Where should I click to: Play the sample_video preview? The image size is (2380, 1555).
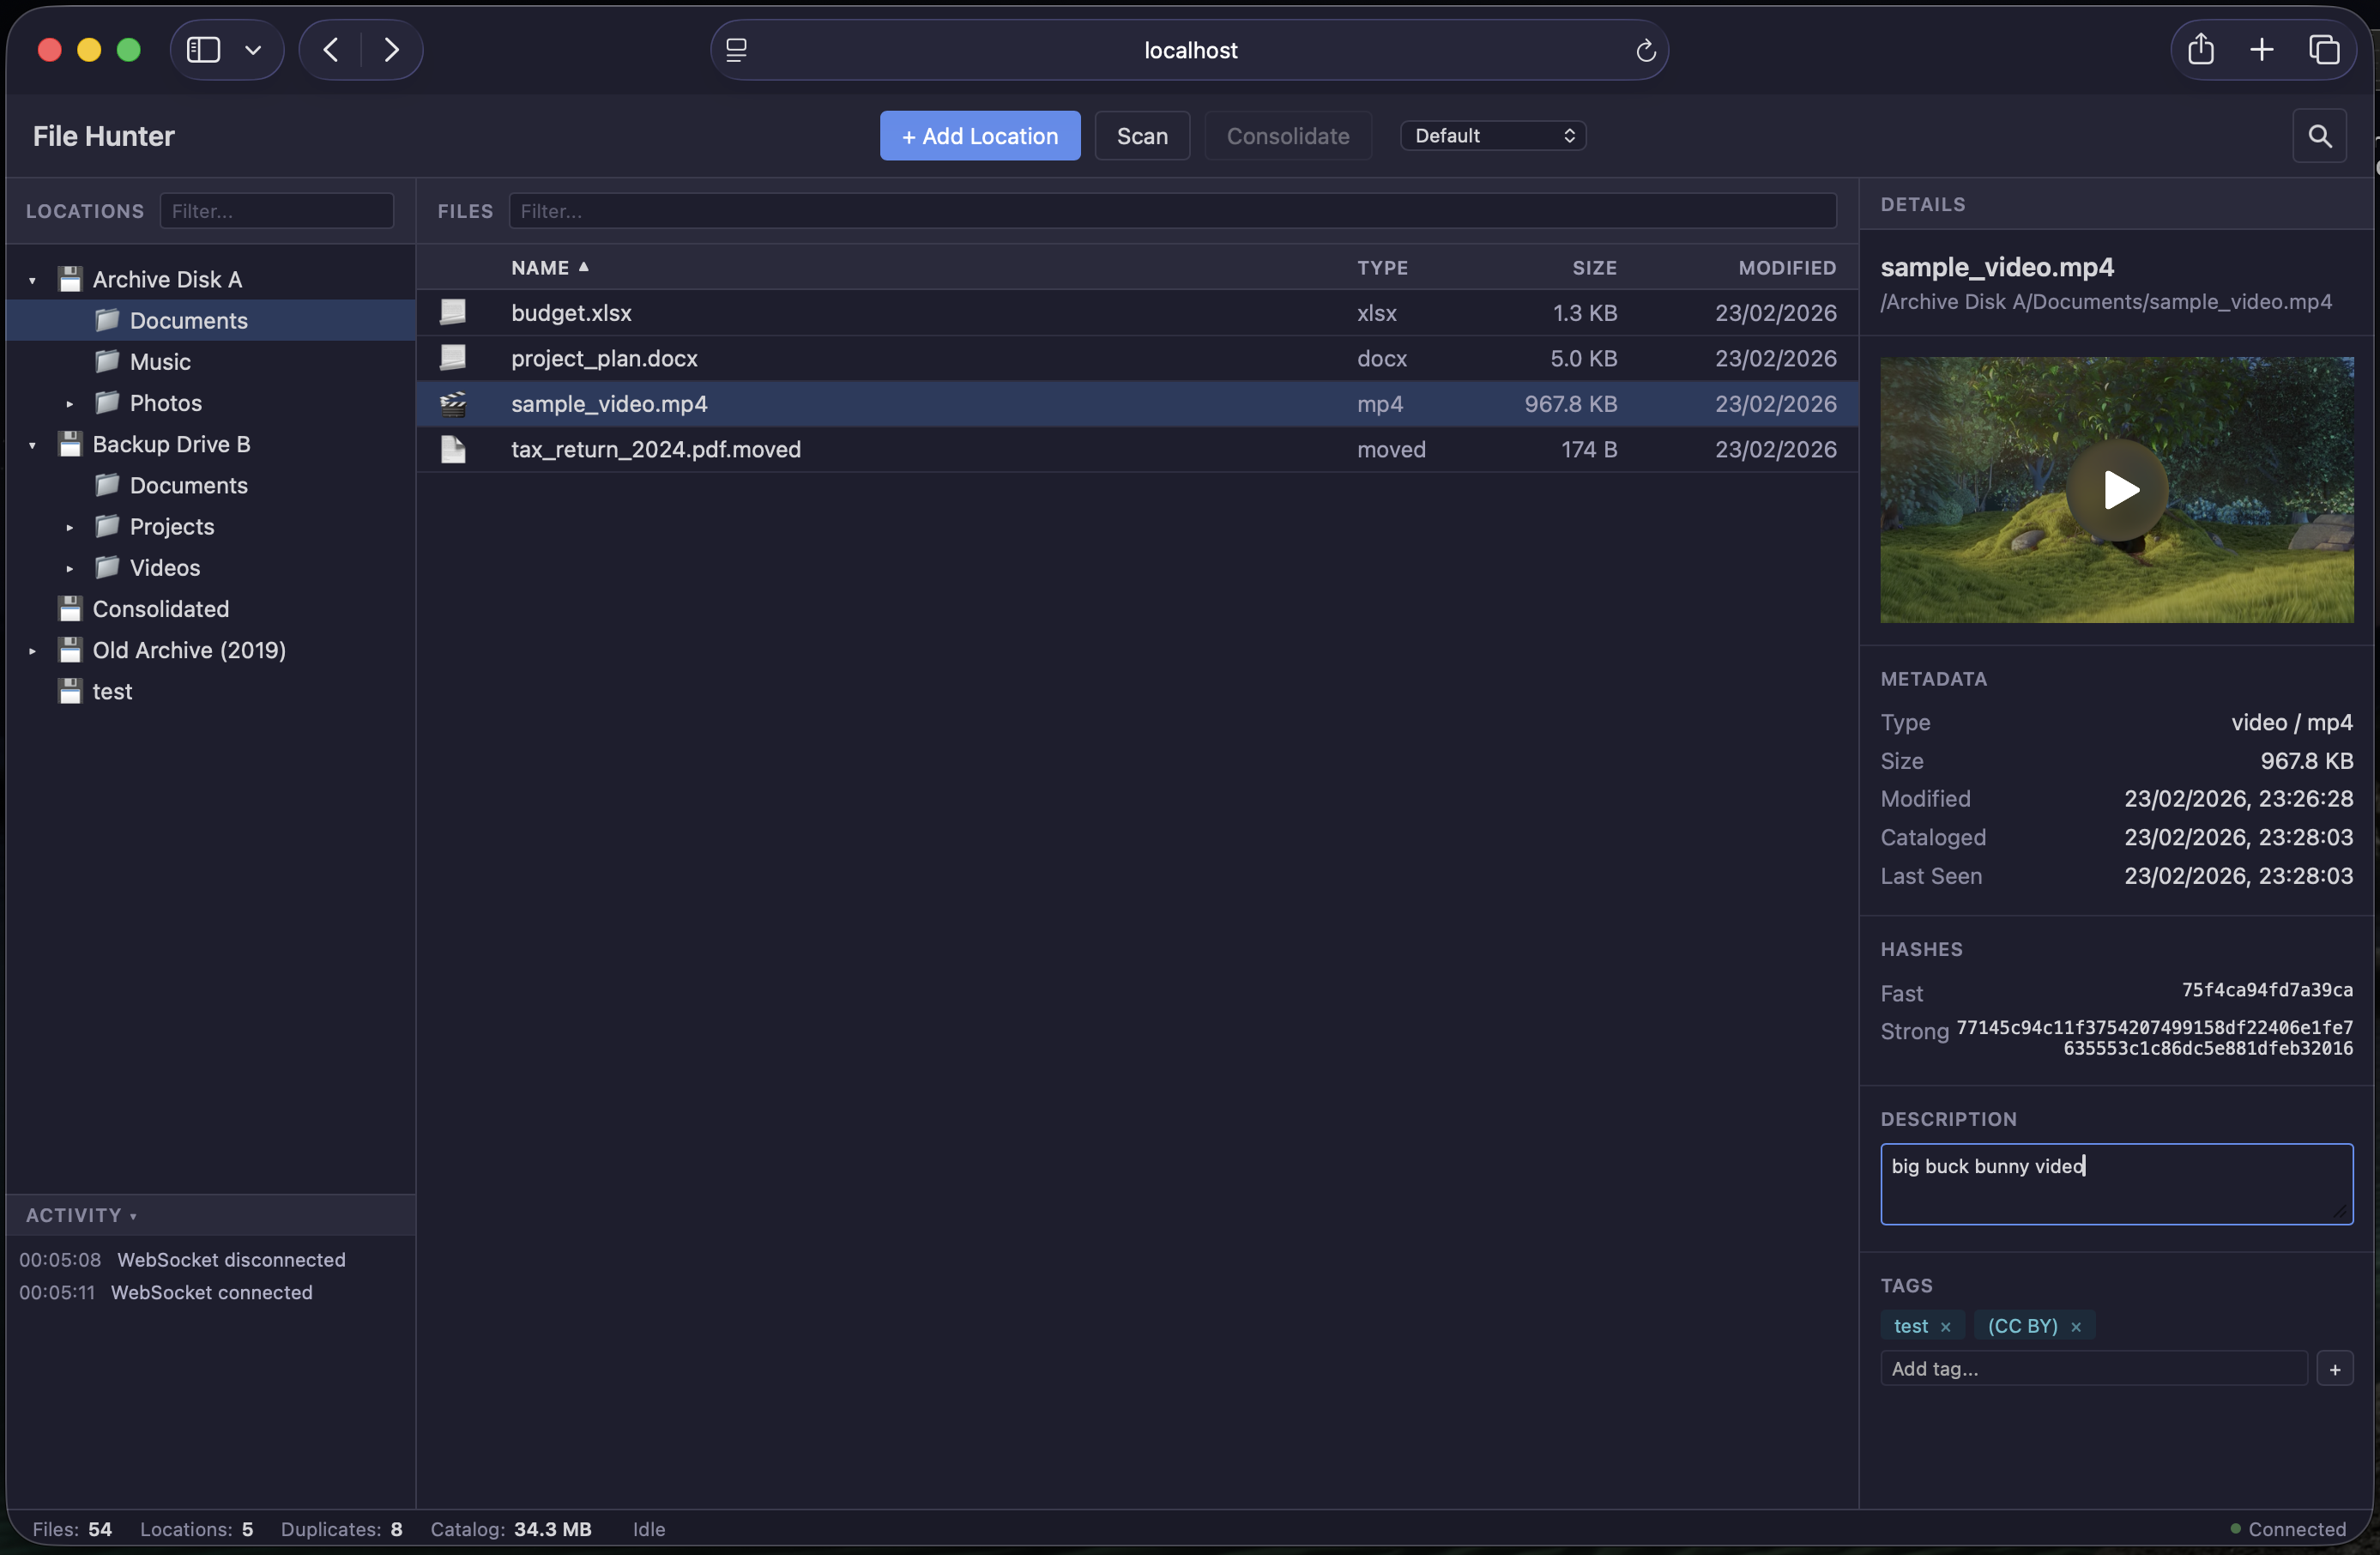coord(2120,489)
